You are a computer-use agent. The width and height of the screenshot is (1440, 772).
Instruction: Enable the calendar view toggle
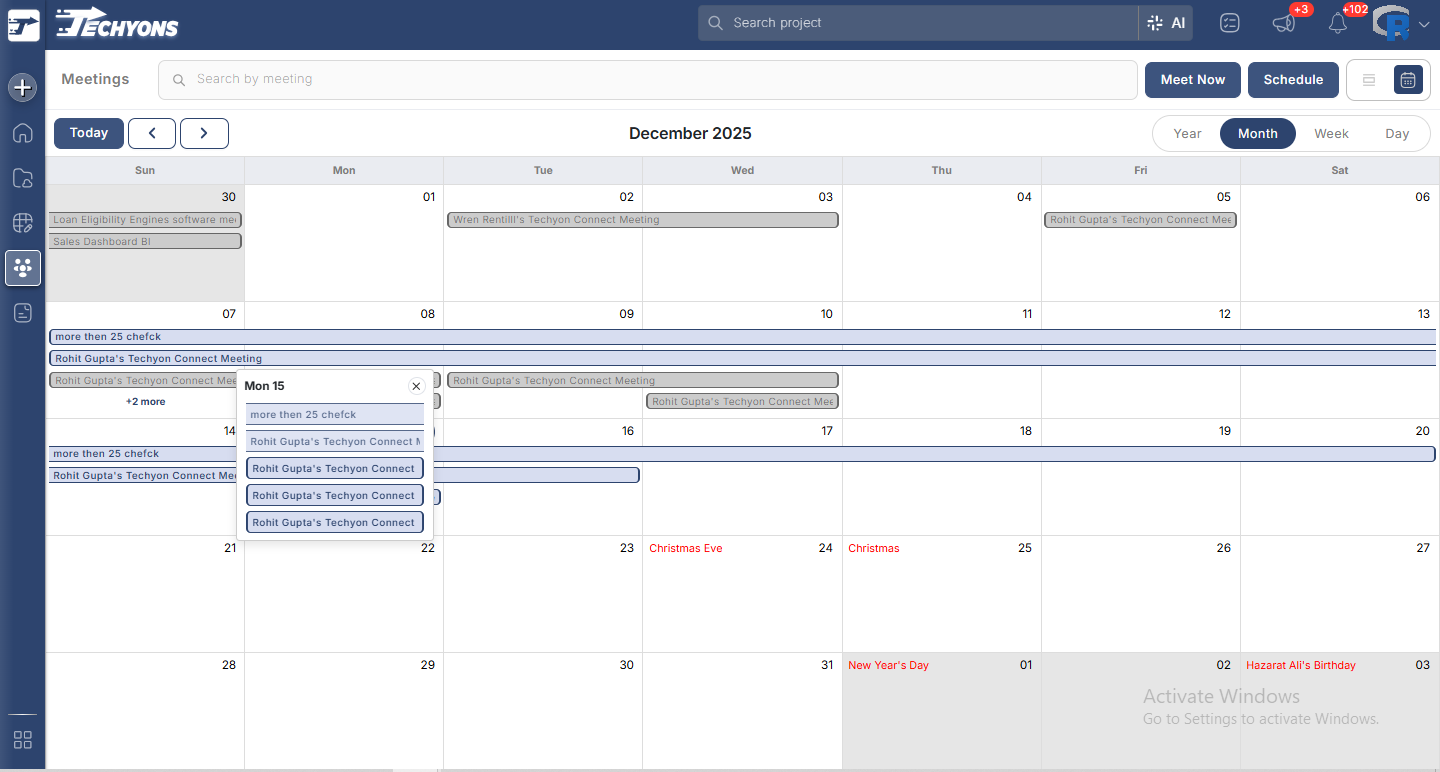tap(1408, 80)
